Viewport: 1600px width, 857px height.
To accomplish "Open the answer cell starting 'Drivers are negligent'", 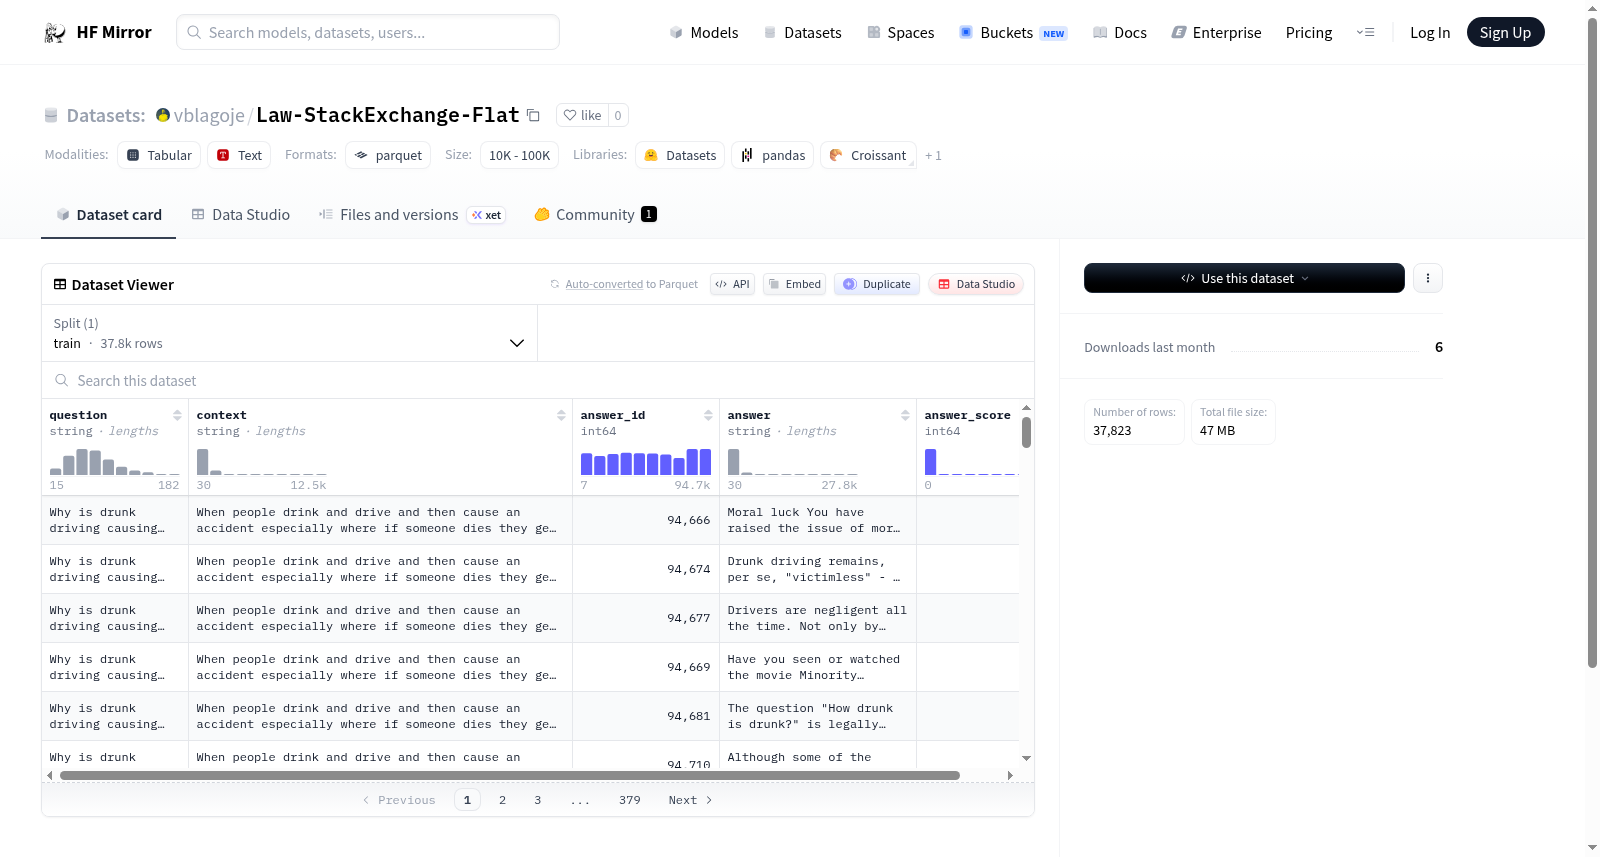I will pyautogui.click(x=818, y=618).
